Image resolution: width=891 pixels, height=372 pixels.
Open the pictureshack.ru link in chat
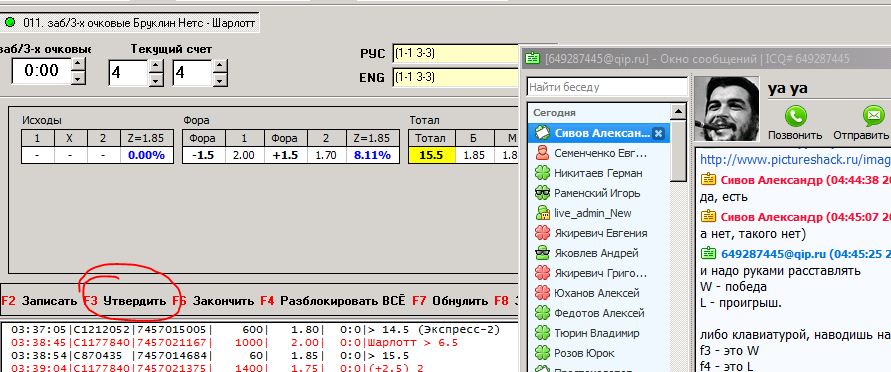[795, 160]
